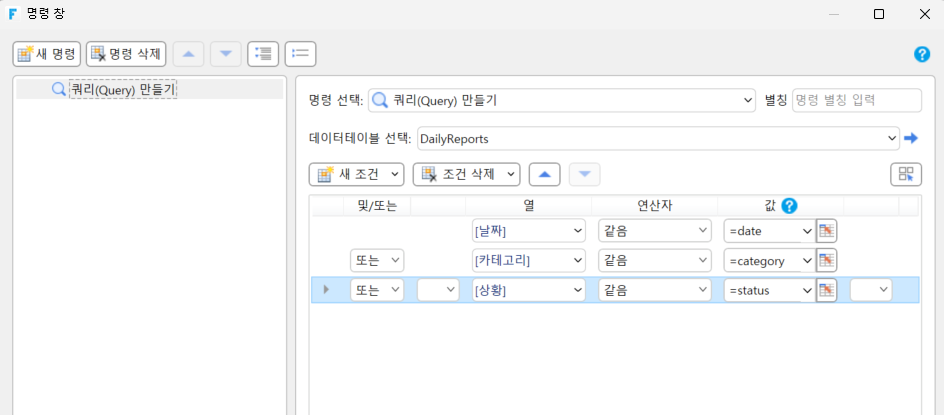Click the 새 조건 button
Image resolution: width=944 pixels, height=415 pixels.
pyautogui.click(x=356, y=175)
